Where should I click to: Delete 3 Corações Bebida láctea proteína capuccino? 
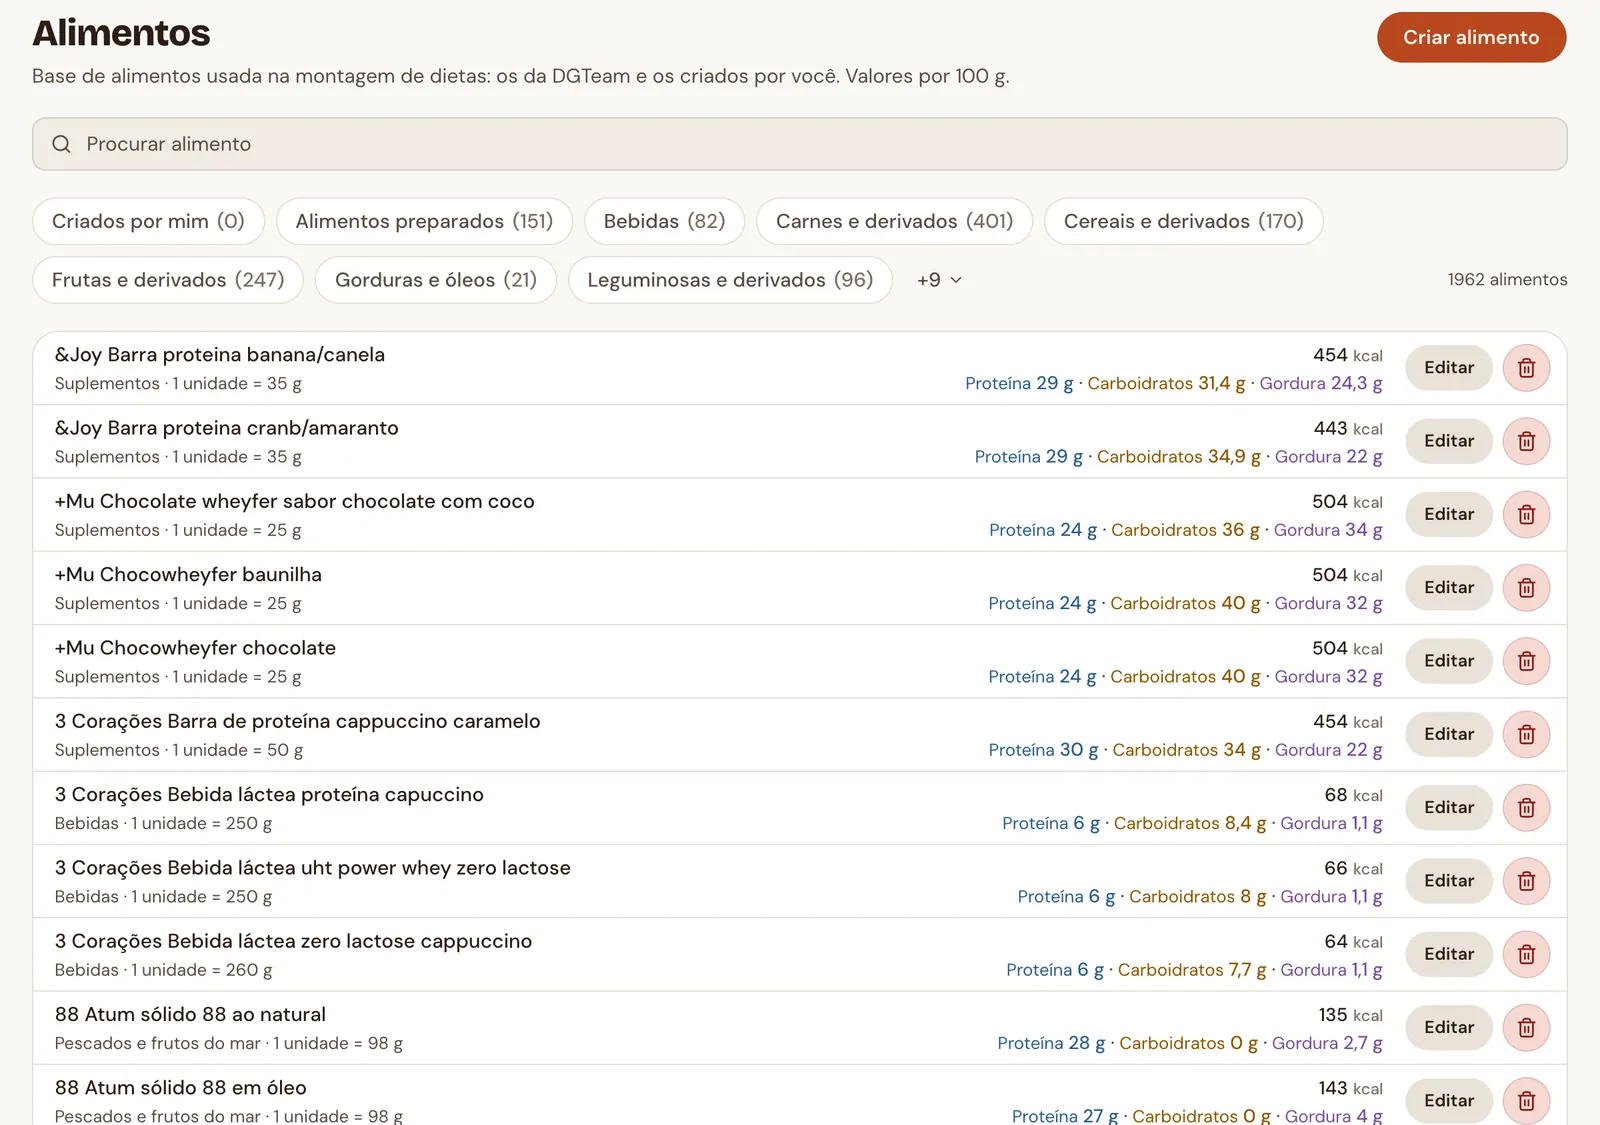coord(1526,807)
